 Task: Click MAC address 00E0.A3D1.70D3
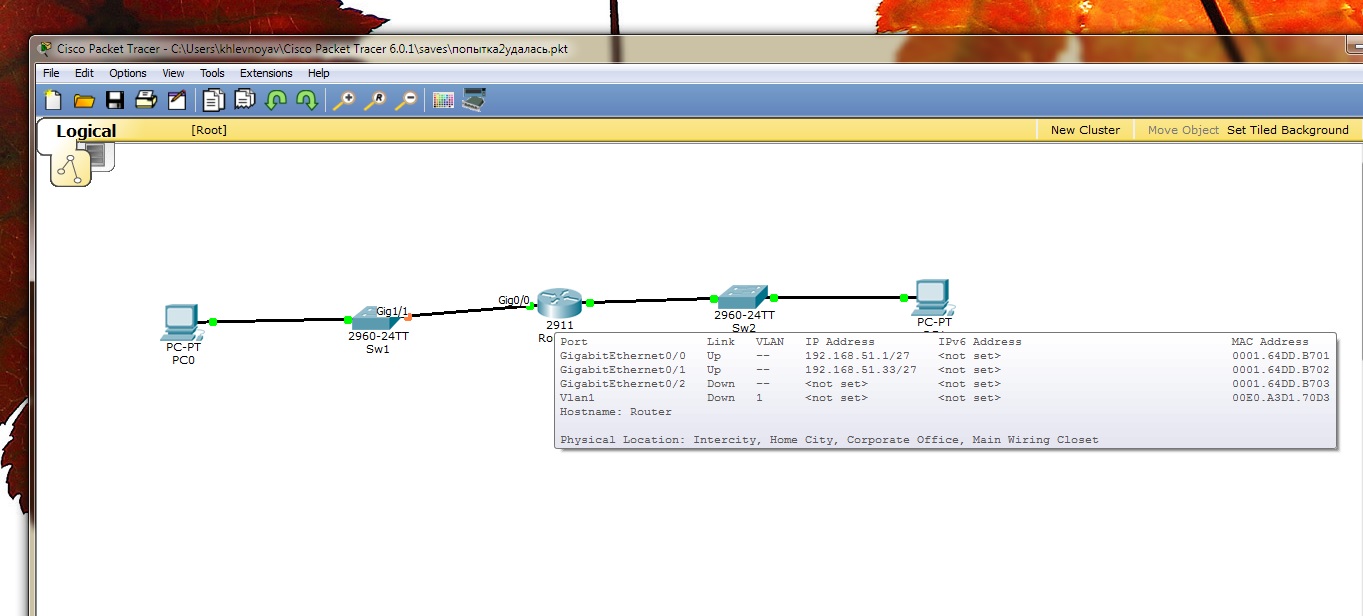pos(1281,398)
